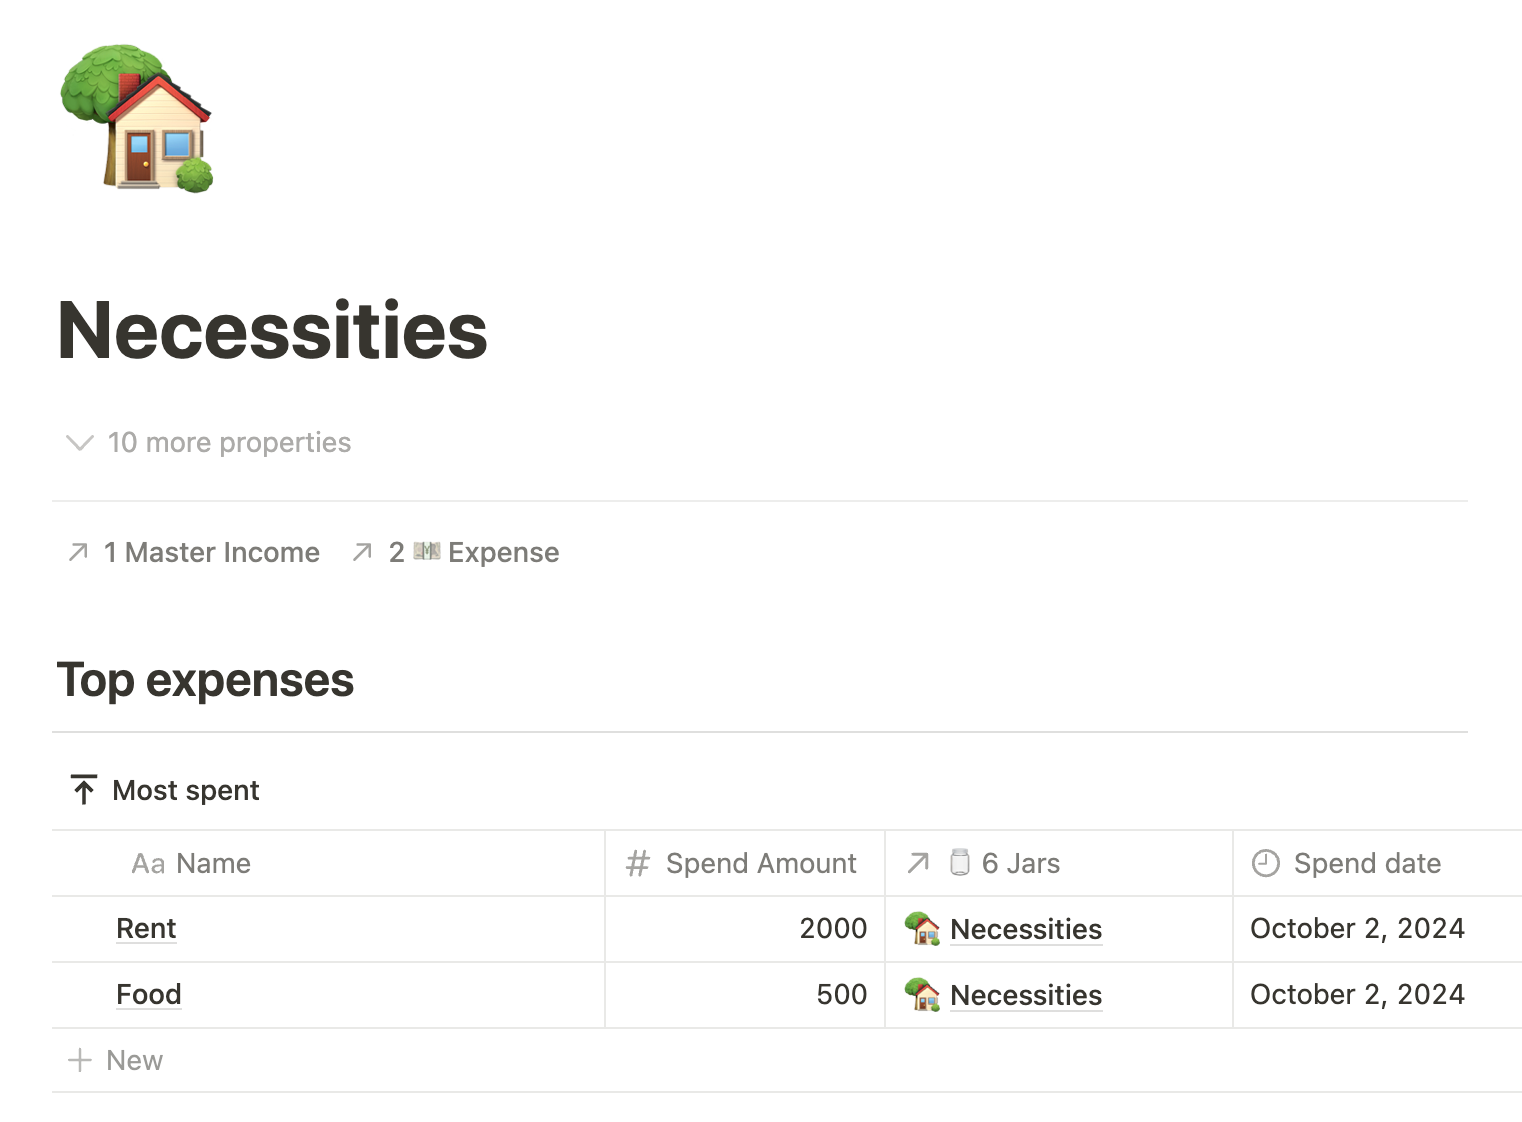Click the house page icon
This screenshot has height=1122, width=1522.
[137, 119]
